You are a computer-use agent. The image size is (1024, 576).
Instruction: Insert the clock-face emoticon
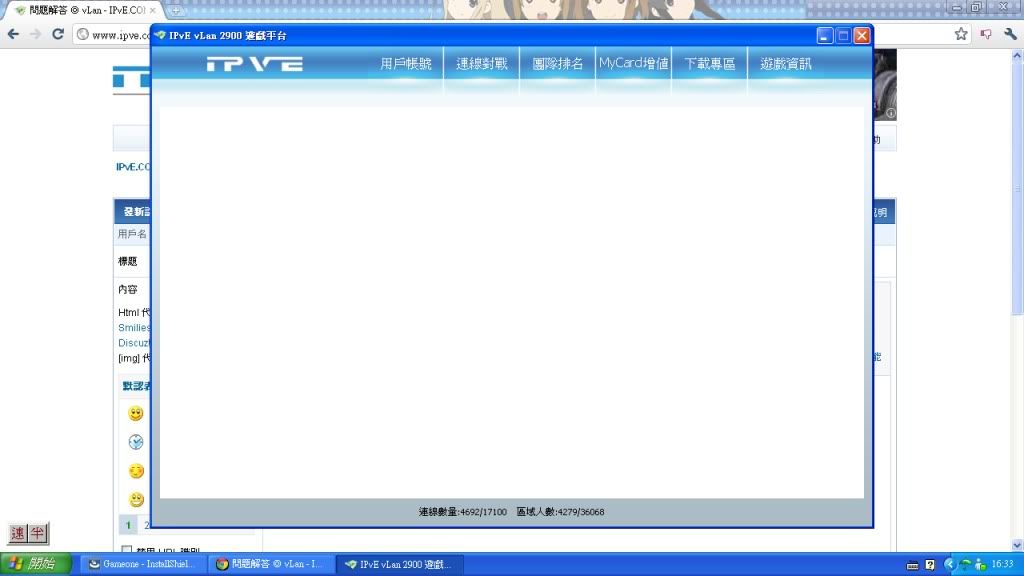click(136, 442)
